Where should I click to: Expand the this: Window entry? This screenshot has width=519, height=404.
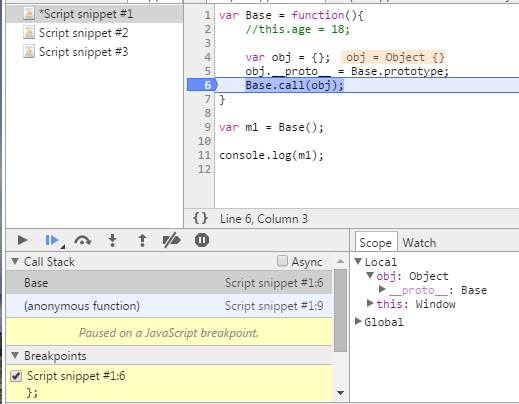coord(370,303)
